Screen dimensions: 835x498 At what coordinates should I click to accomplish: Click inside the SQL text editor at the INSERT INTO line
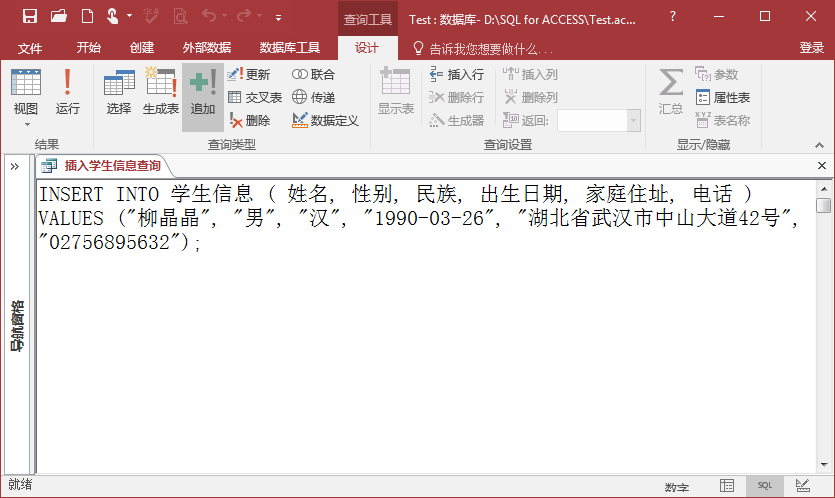coord(396,194)
